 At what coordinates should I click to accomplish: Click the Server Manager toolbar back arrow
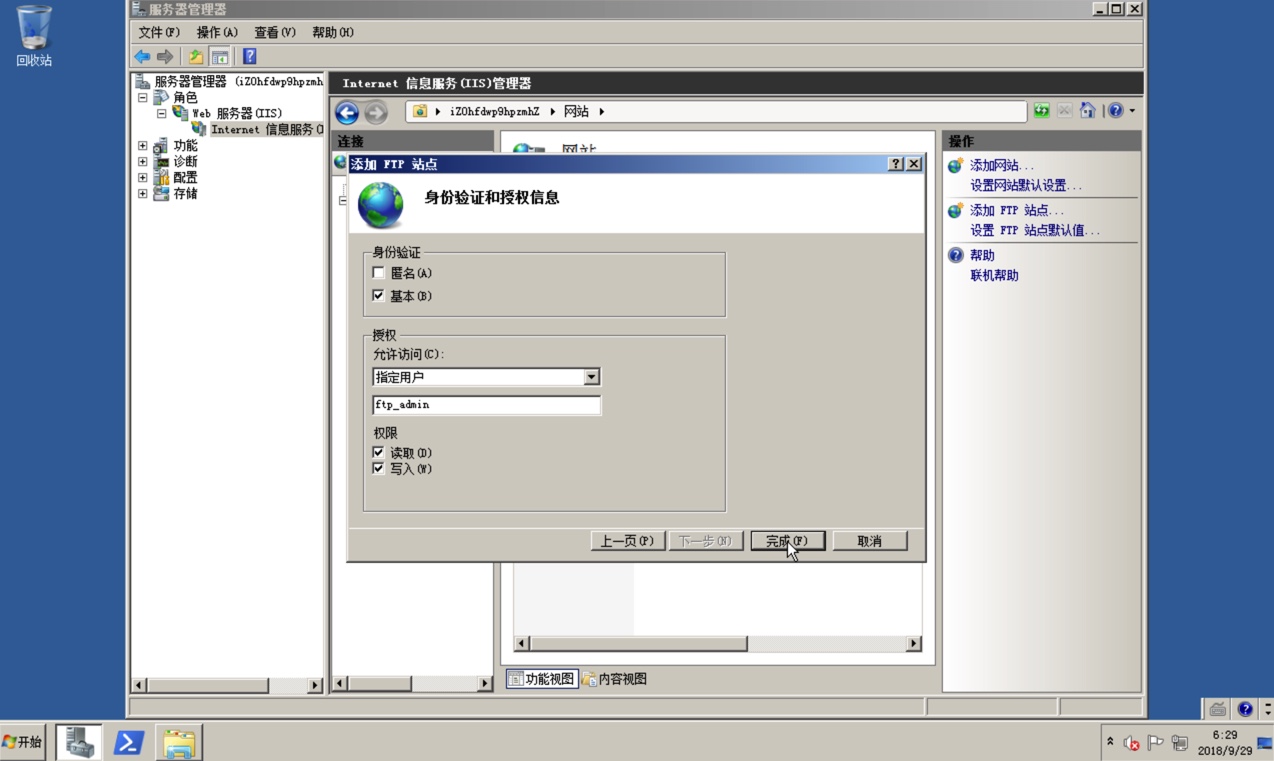[x=142, y=57]
